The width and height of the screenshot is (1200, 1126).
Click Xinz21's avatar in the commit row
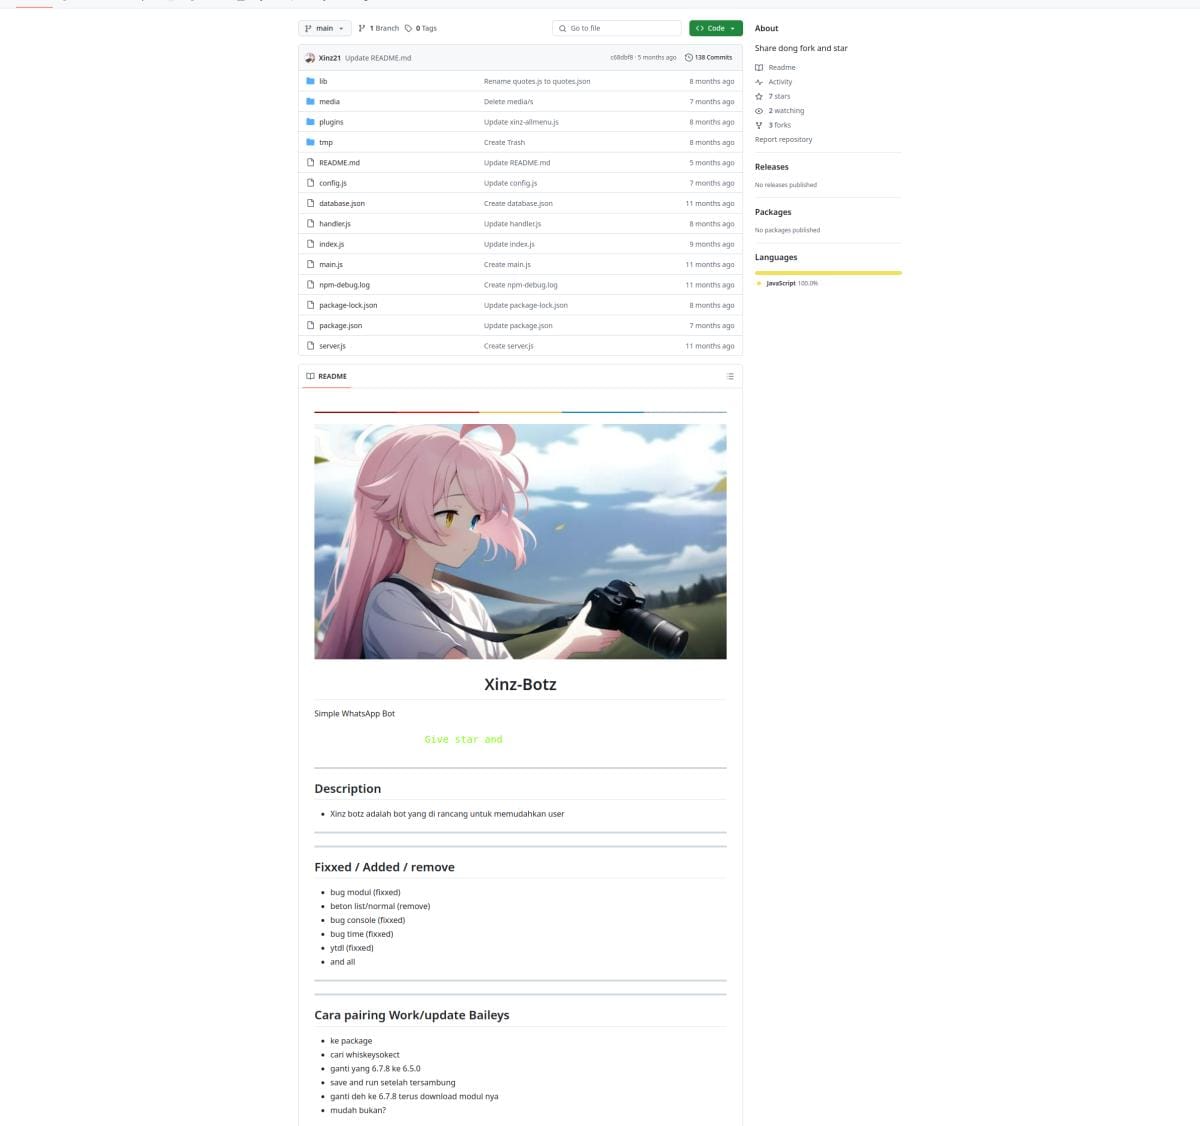[311, 57]
